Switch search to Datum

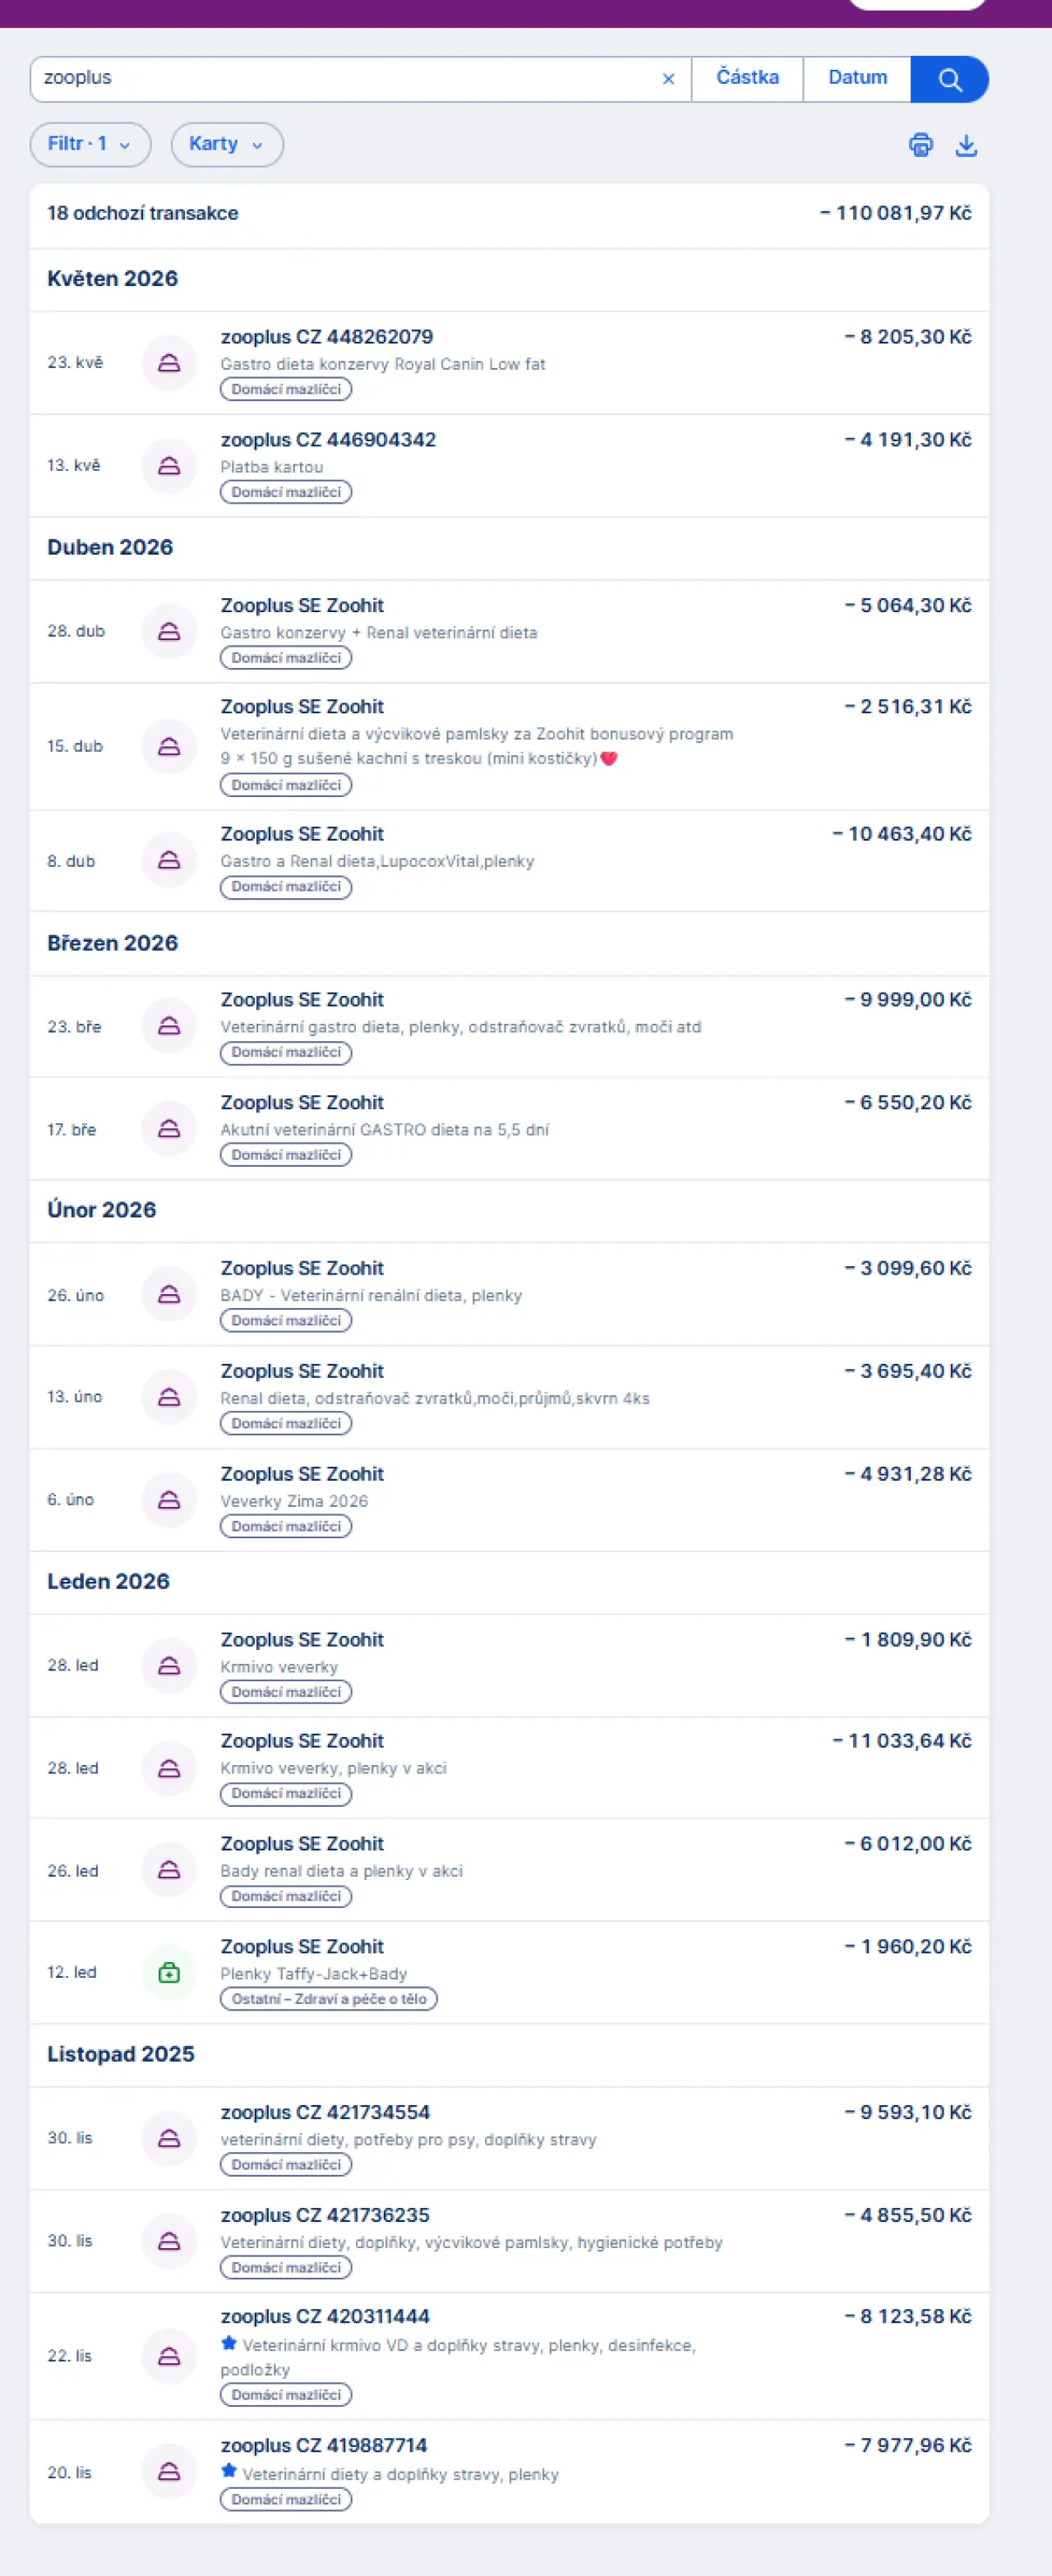pyautogui.click(x=857, y=78)
